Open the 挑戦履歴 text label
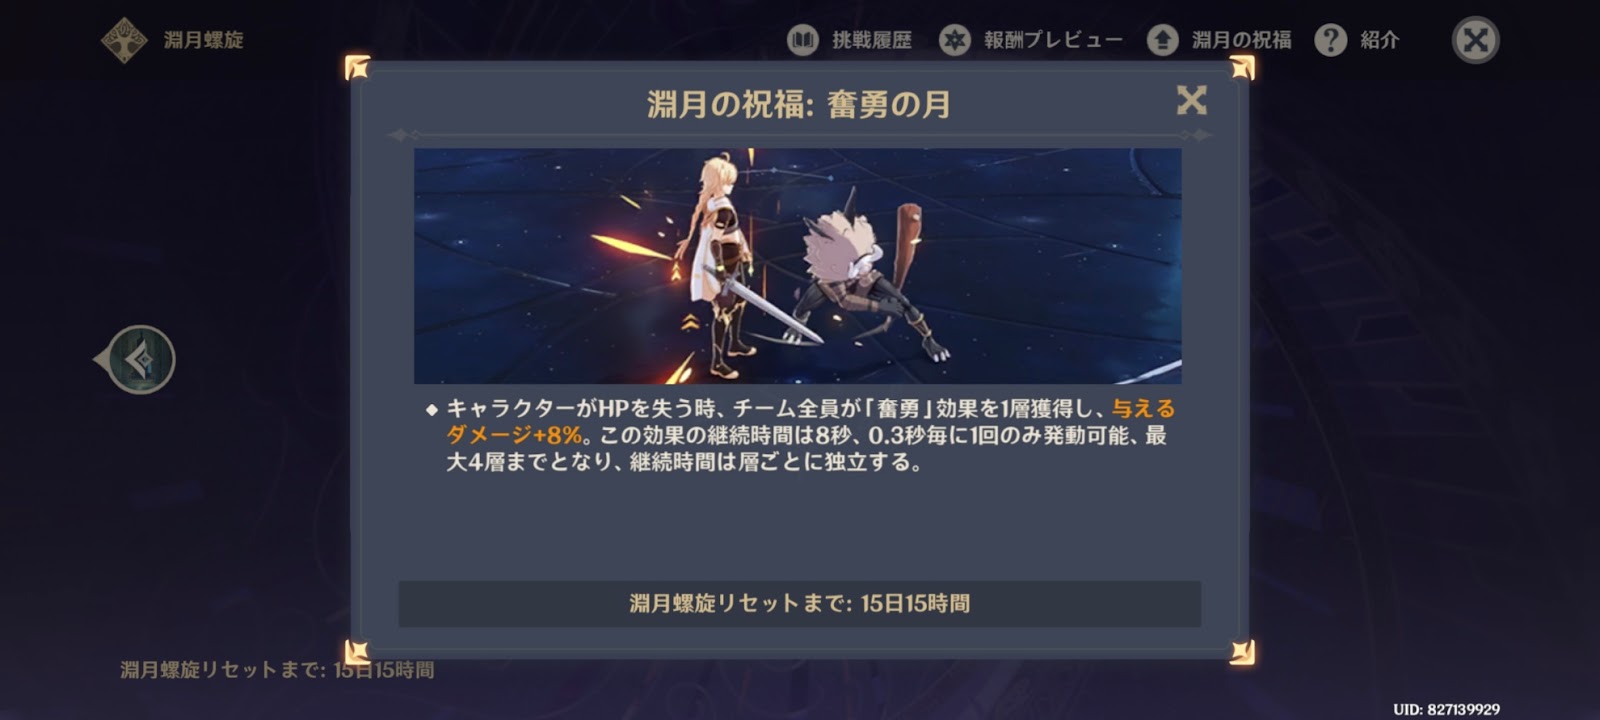Screen dimensions: 1600x720 (x=872, y=40)
